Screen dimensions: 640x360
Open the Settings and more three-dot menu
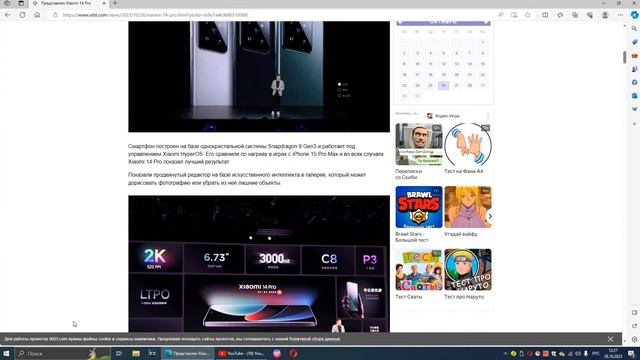tap(620, 15)
